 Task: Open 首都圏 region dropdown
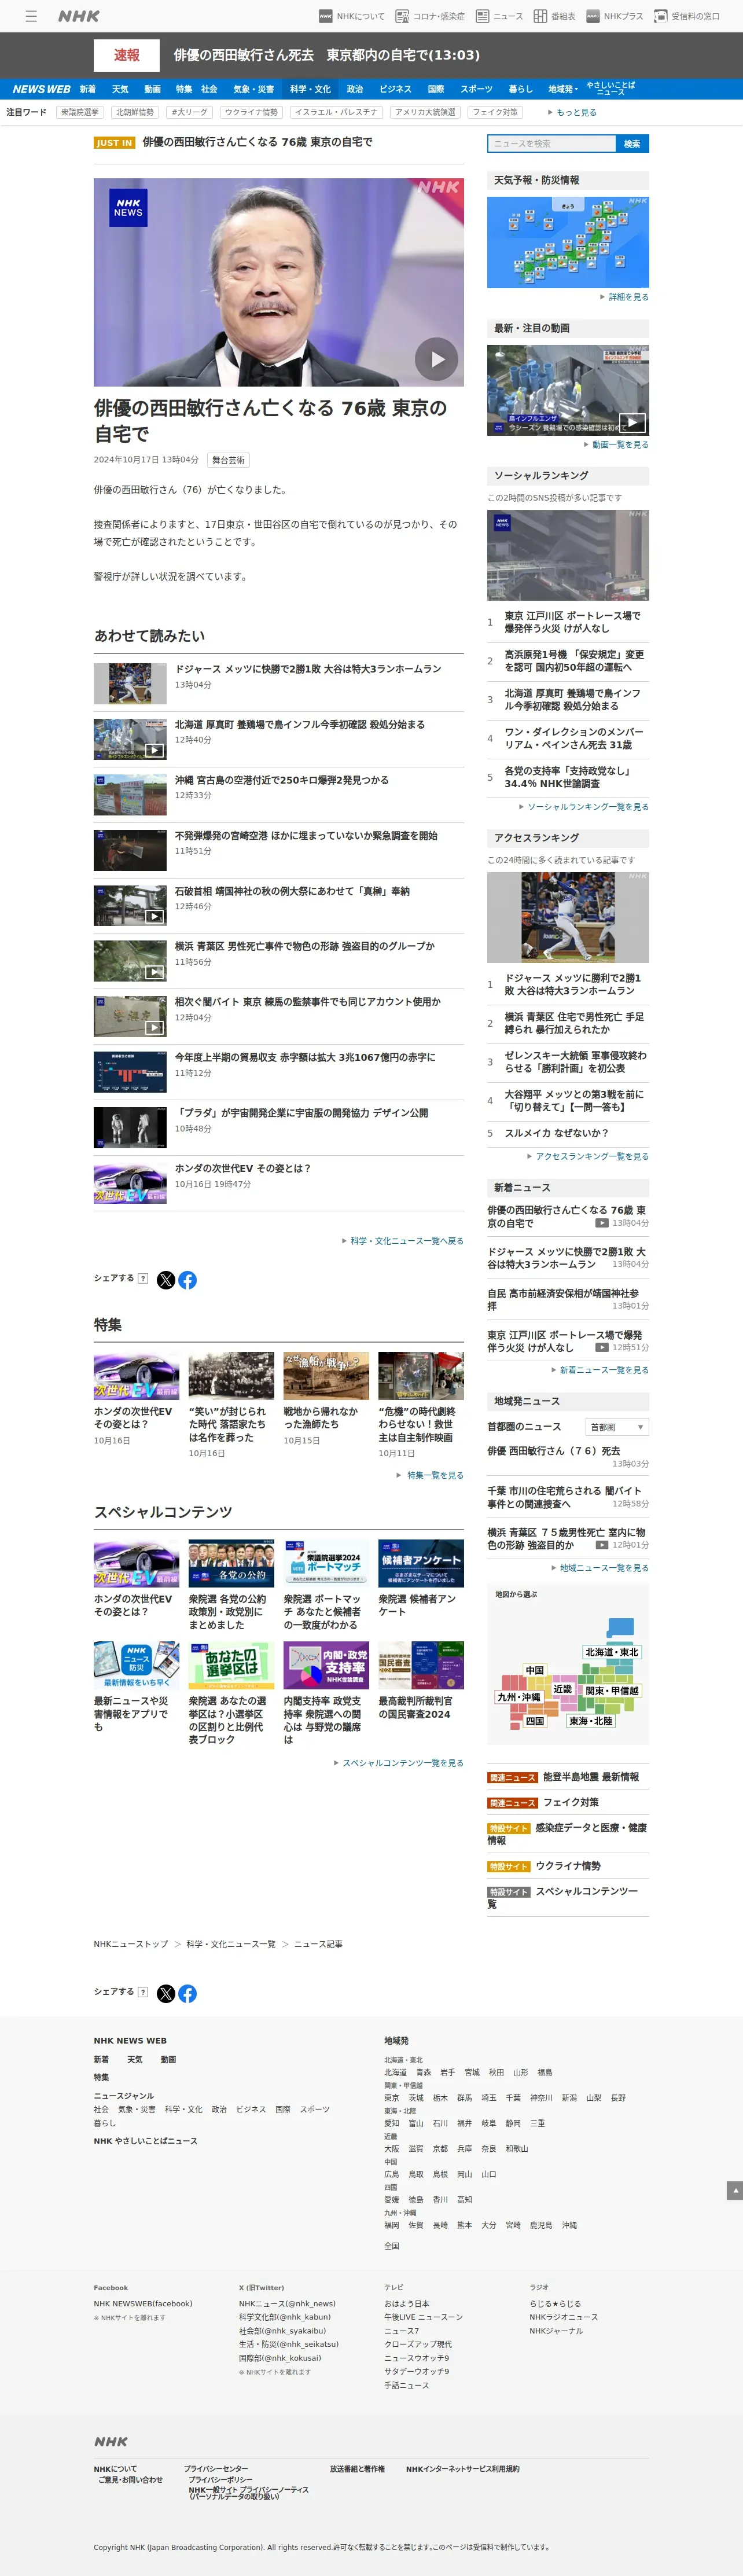618,1427
